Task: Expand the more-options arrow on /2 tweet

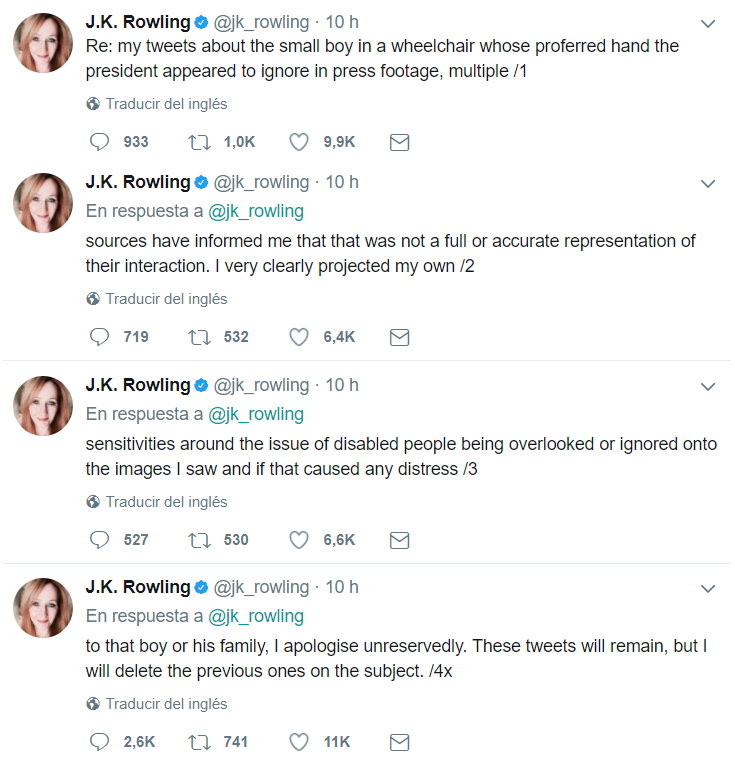Action: tap(708, 184)
